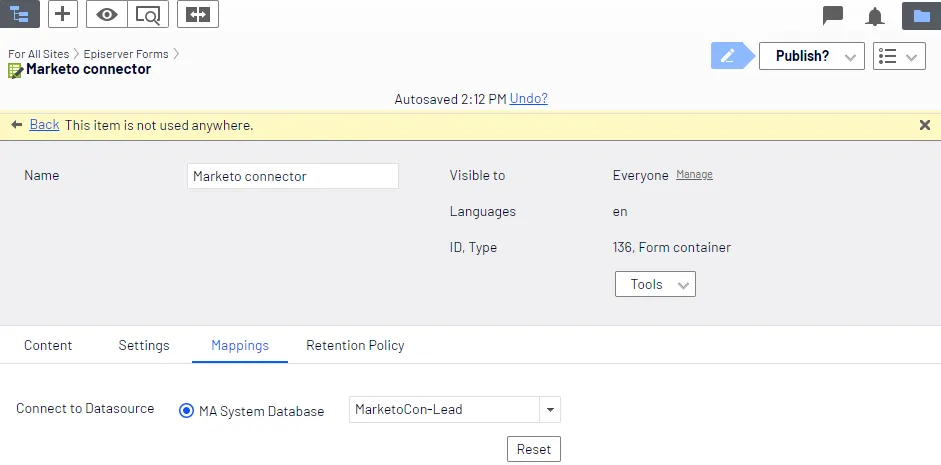Close the yellow notification bar
The height and width of the screenshot is (465, 941).
point(925,125)
